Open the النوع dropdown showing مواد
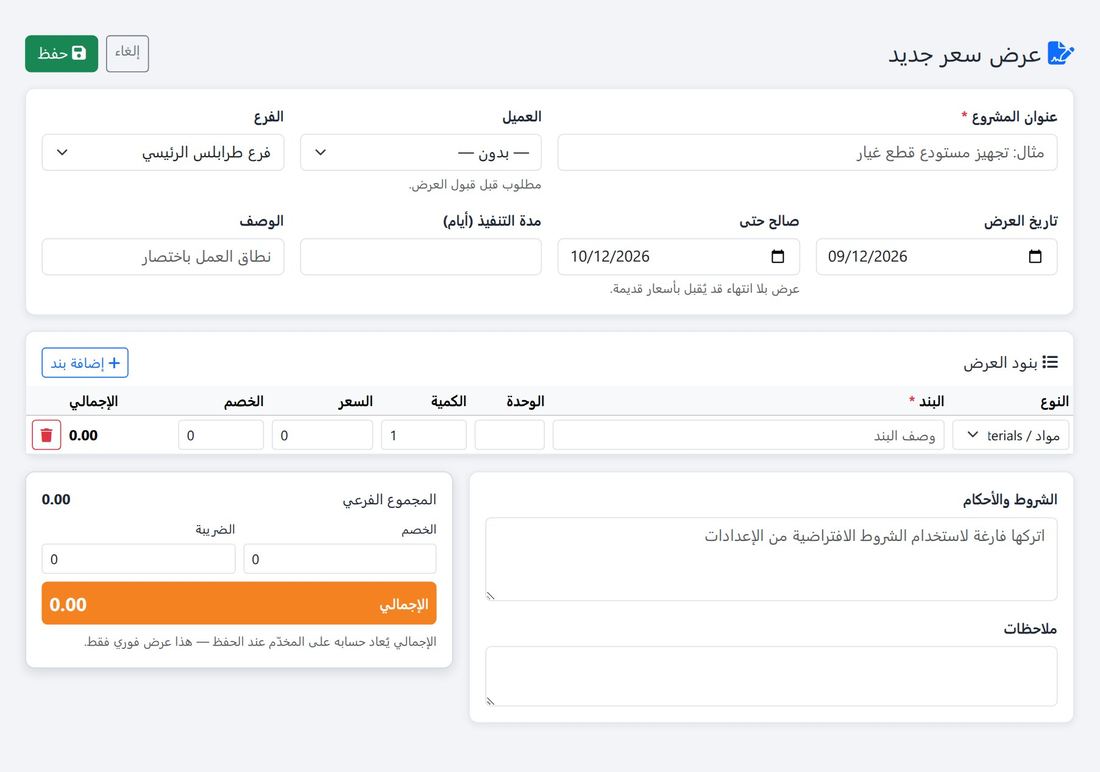Screen dimensions: 1100x772 point(1011,435)
